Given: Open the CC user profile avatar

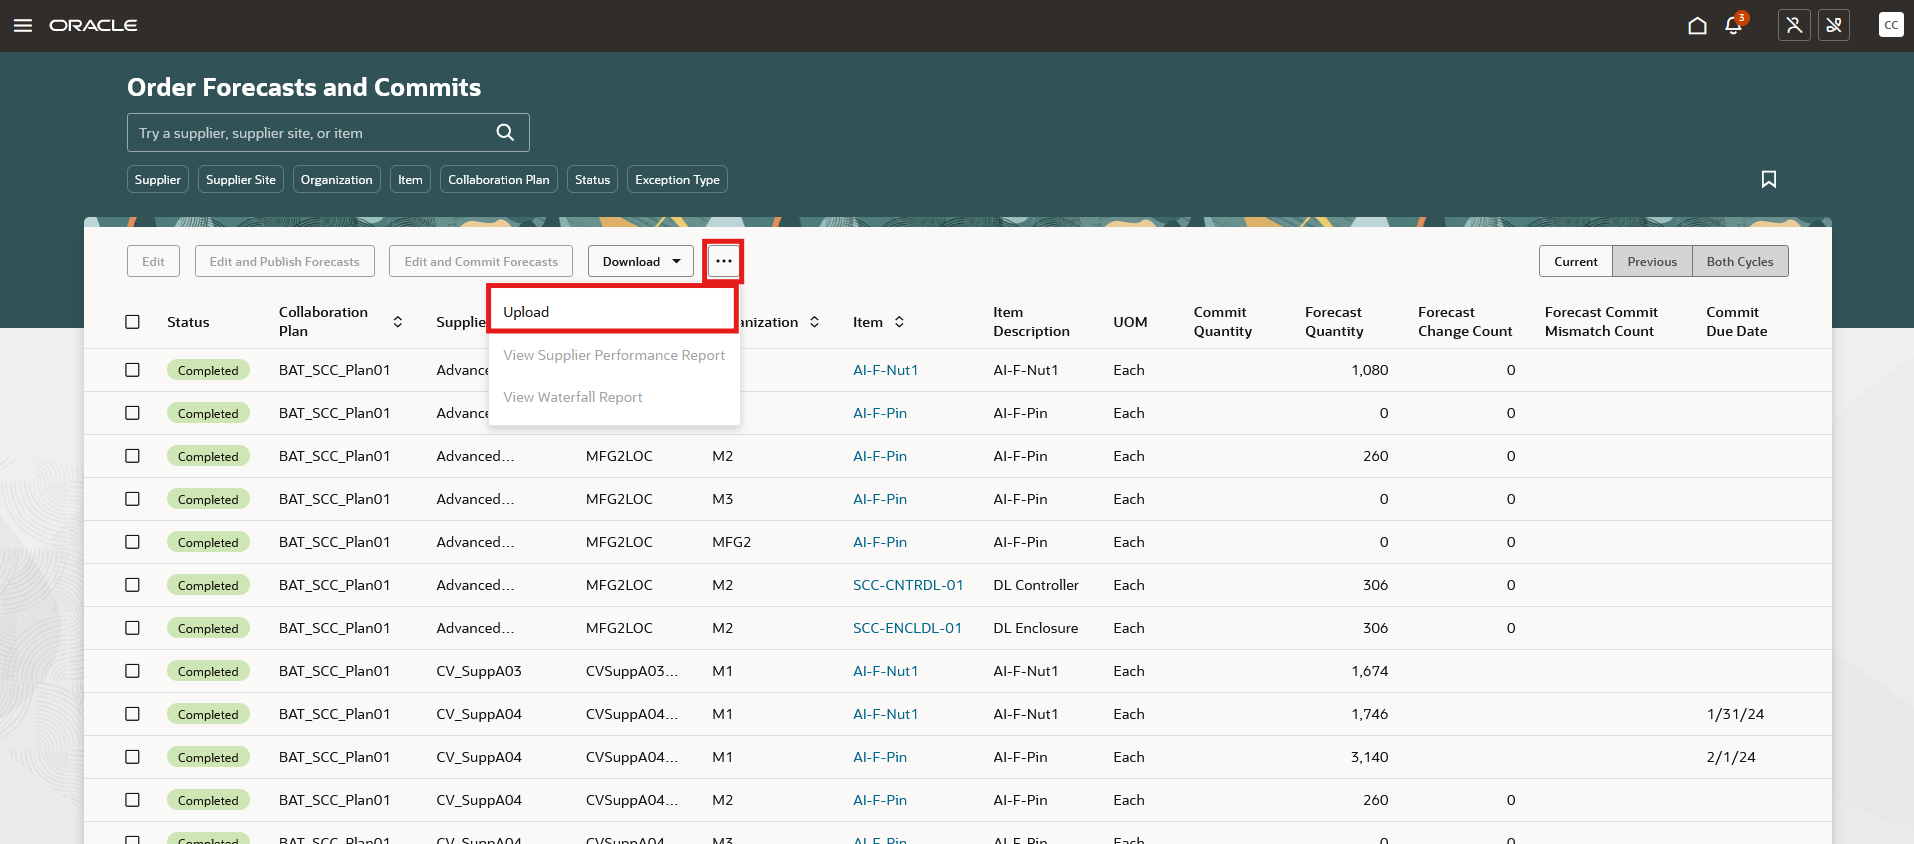Looking at the screenshot, I should click(1891, 25).
